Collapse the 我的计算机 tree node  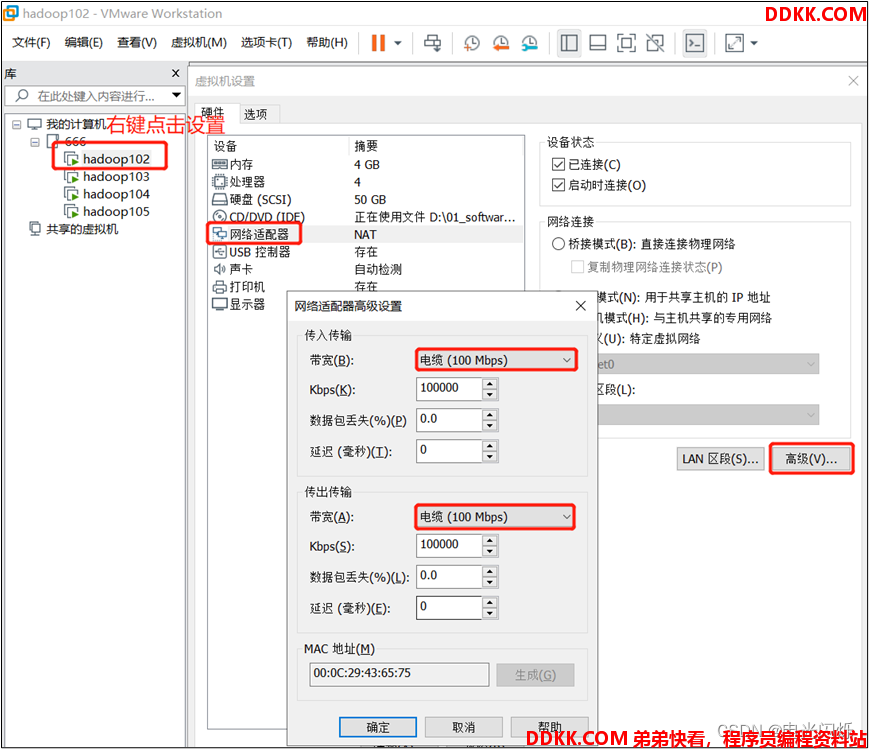tap(17, 125)
